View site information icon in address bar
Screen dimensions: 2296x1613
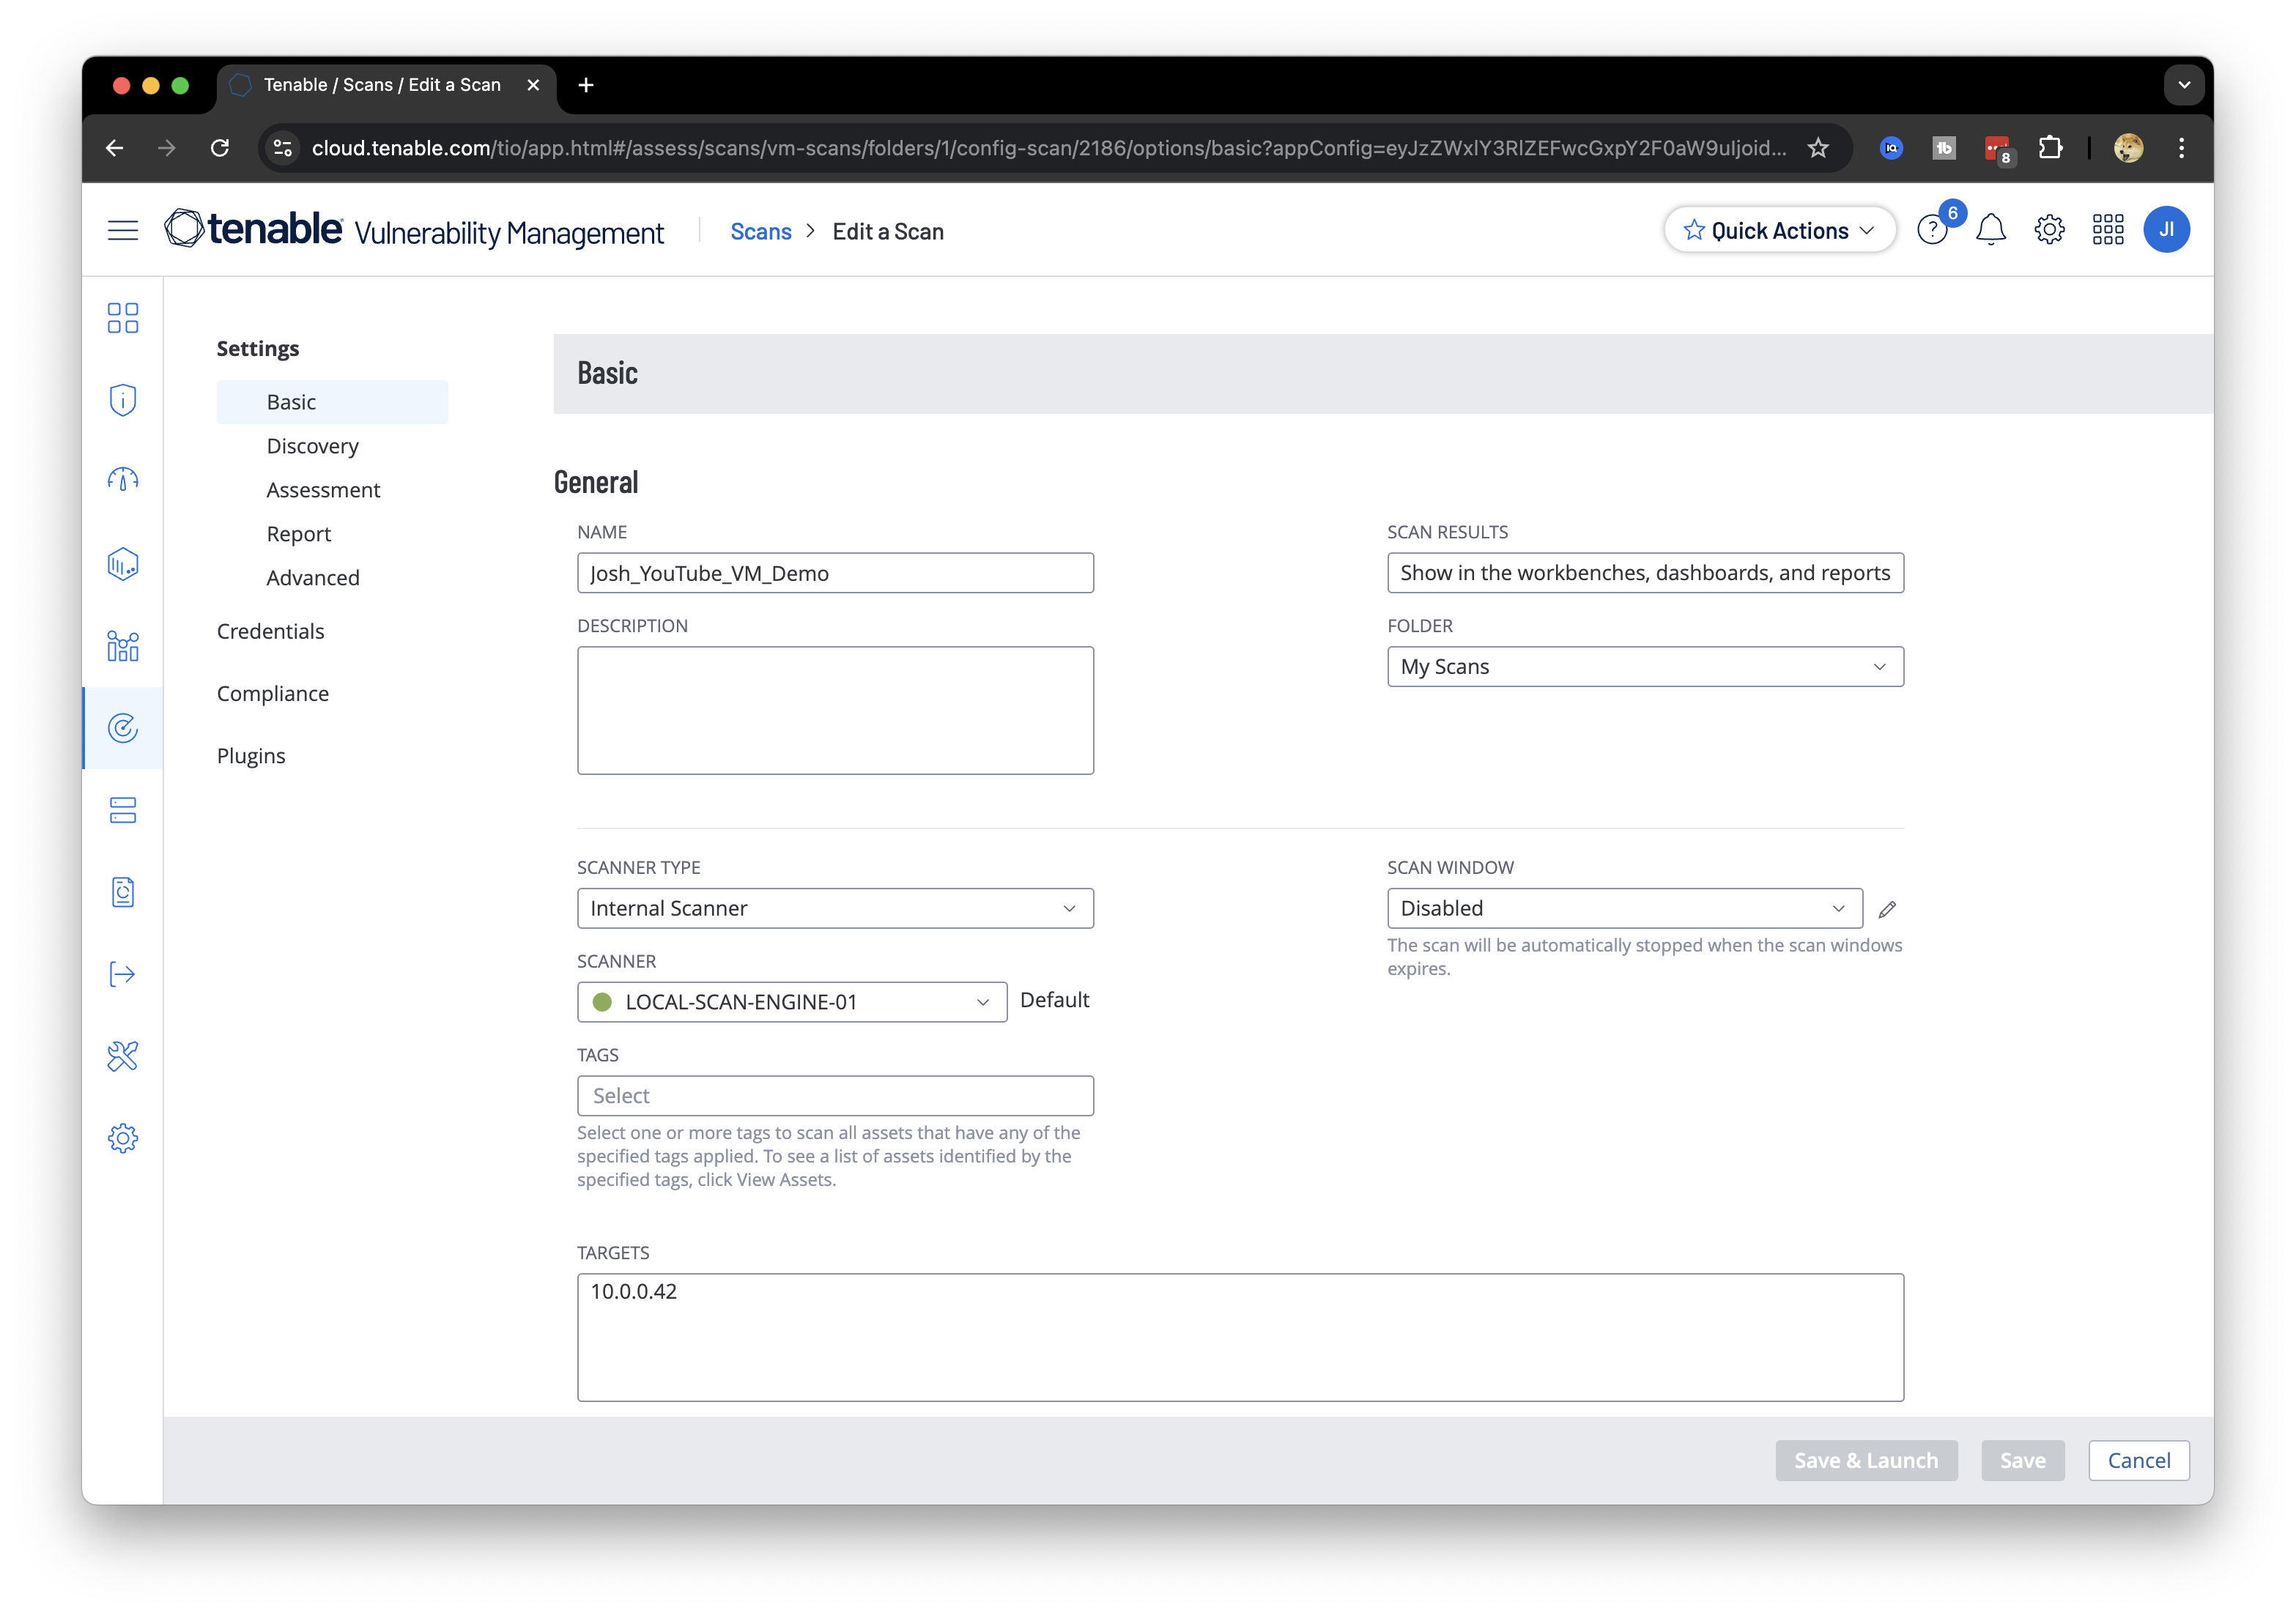[283, 148]
